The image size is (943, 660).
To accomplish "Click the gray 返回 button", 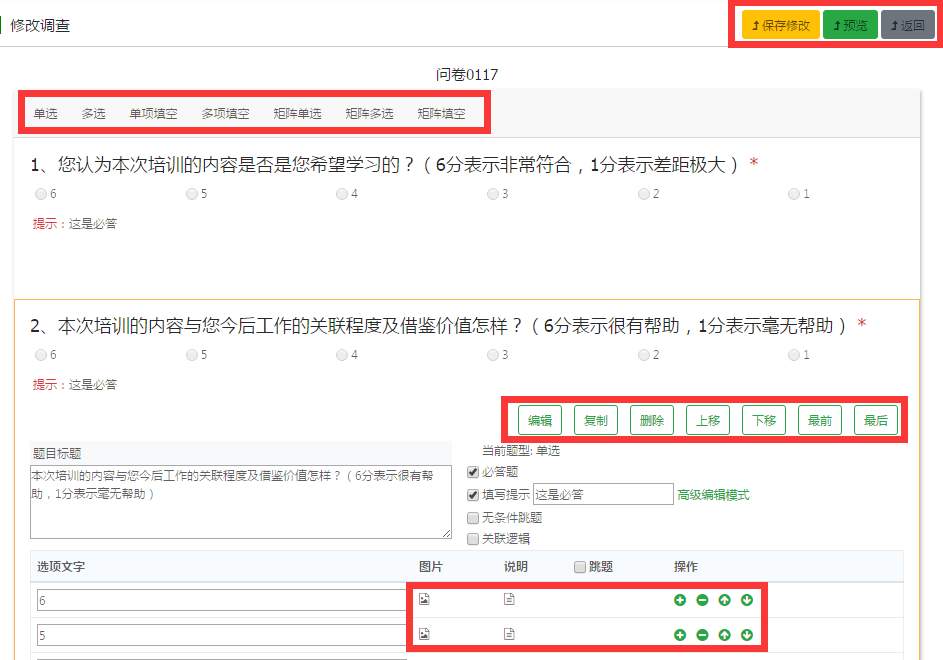I will click(908, 25).
